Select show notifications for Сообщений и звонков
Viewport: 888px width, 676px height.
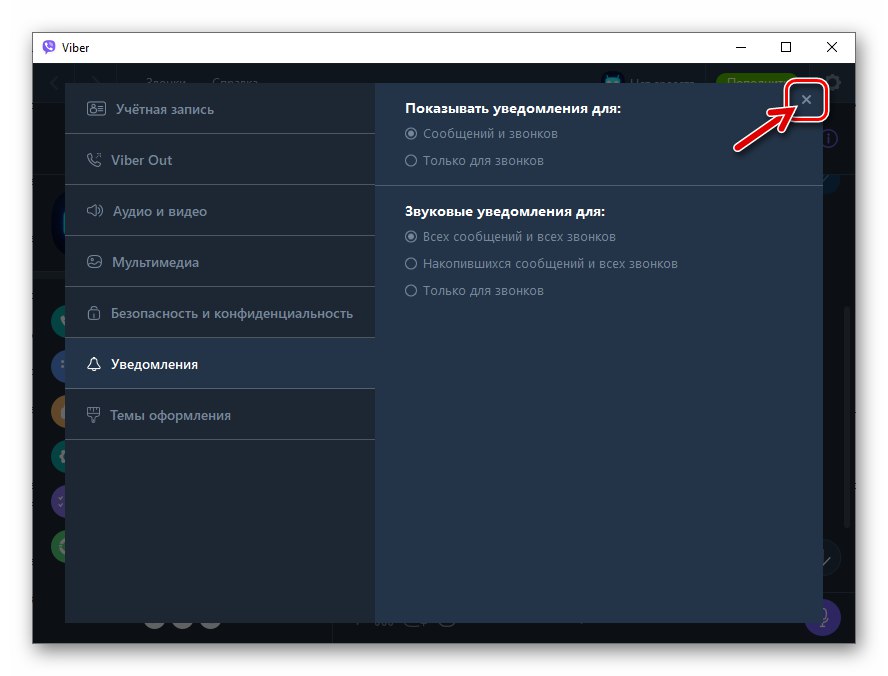point(481,134)
